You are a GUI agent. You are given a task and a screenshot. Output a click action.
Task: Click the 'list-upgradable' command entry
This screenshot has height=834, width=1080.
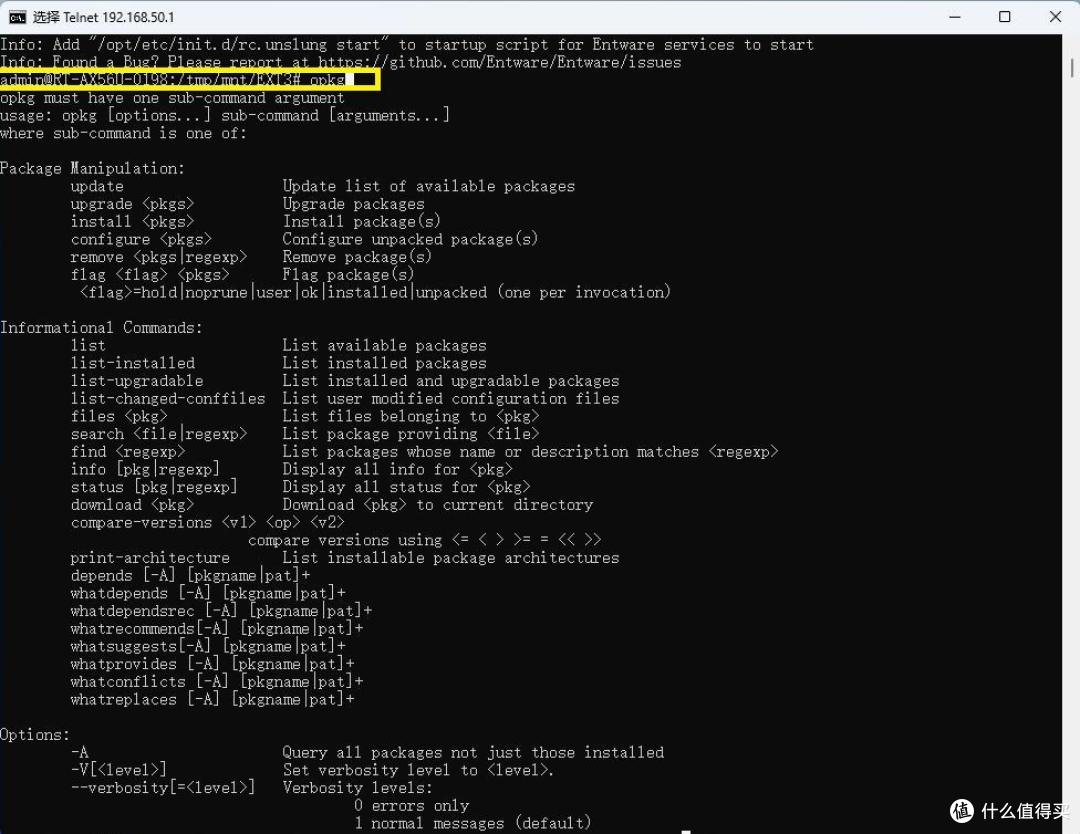pyautogui.click(x=136, y=381)
